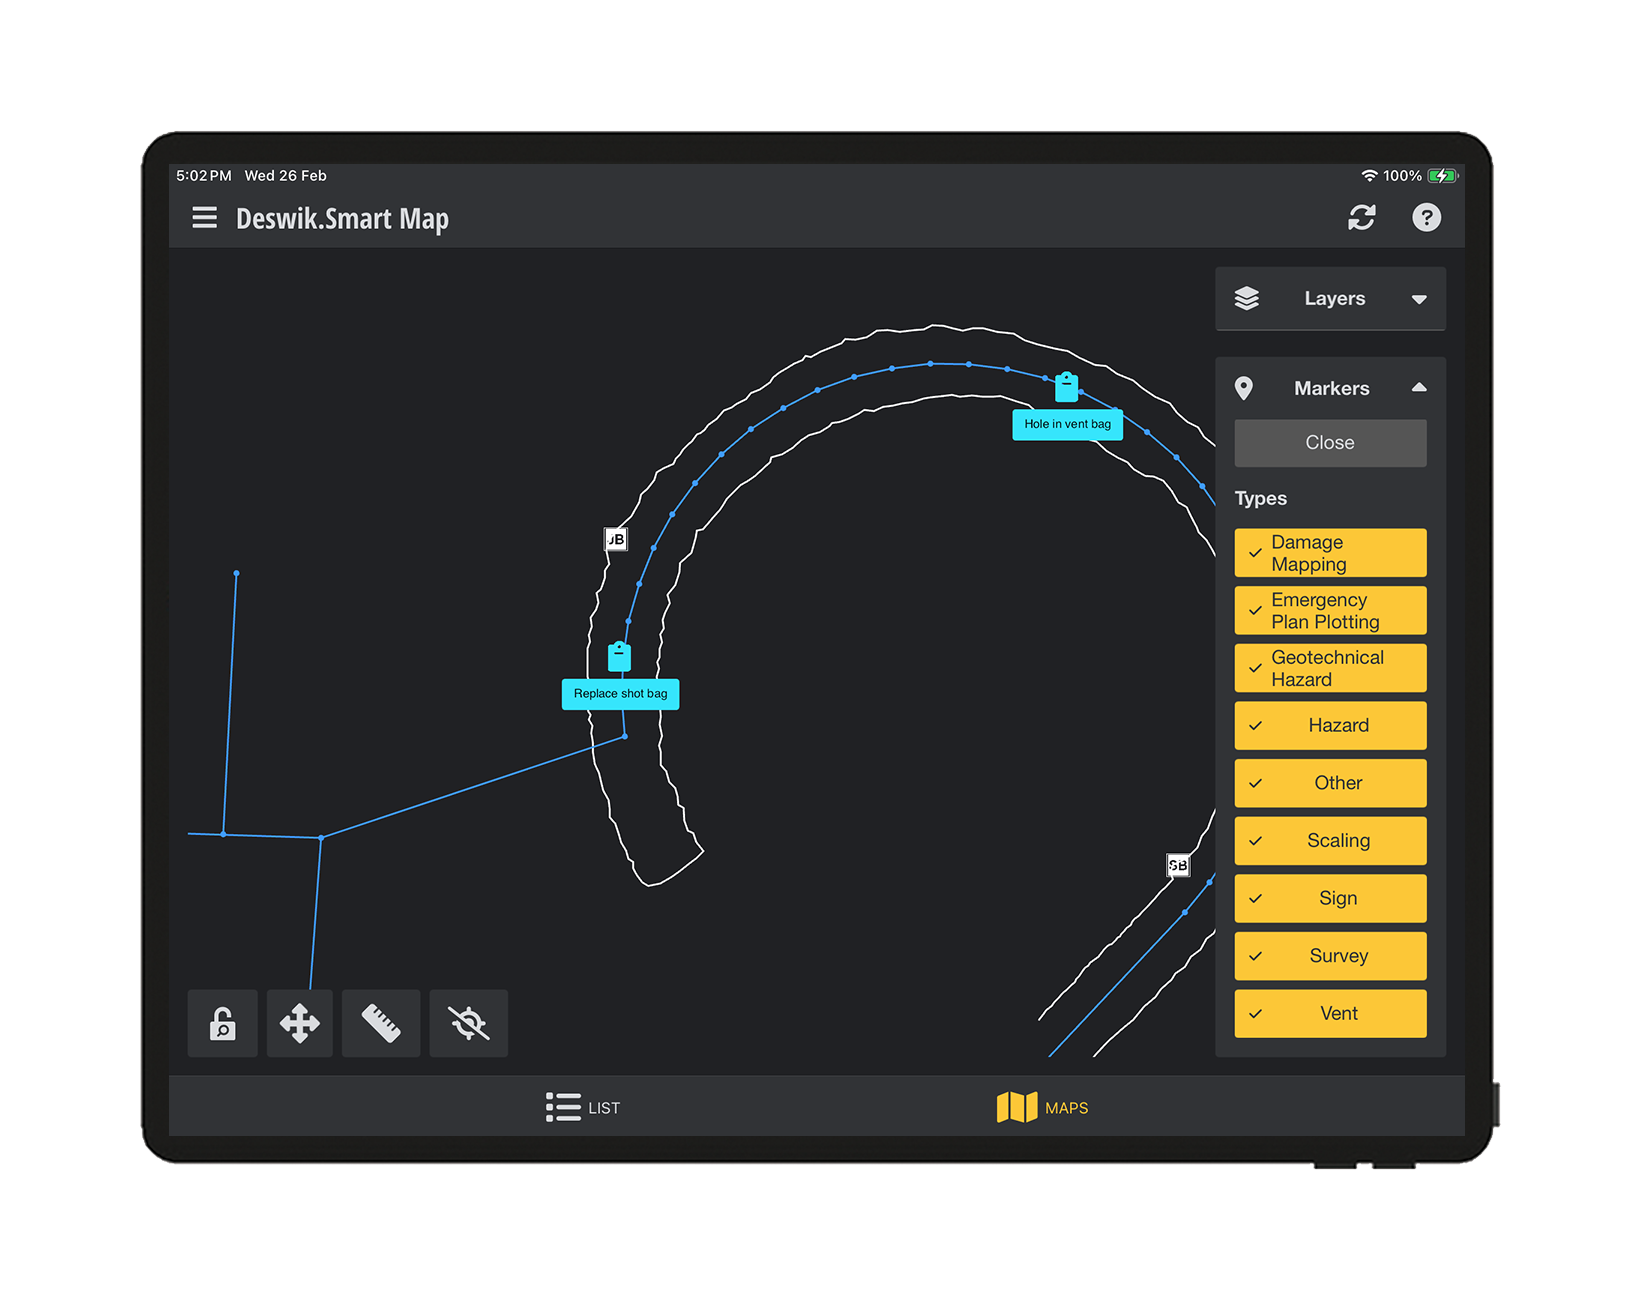
Task: Select the pan move arrows tool
Action: click(x=300, y=1024)
